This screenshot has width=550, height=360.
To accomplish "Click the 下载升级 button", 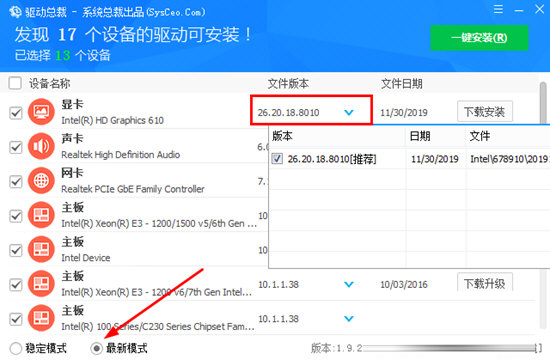I will tap(485, 282).
